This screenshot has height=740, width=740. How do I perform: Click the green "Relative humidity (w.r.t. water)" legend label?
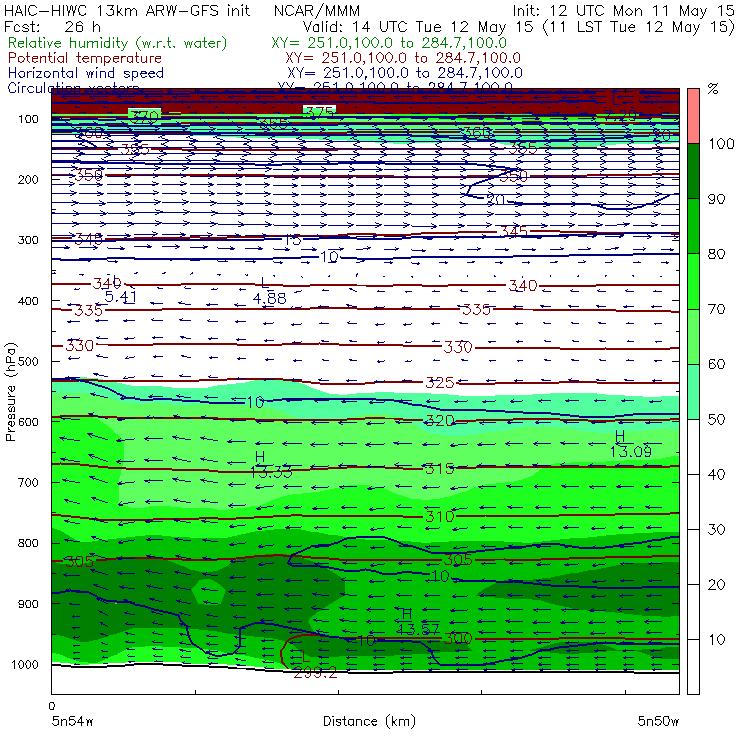[118, 43]
